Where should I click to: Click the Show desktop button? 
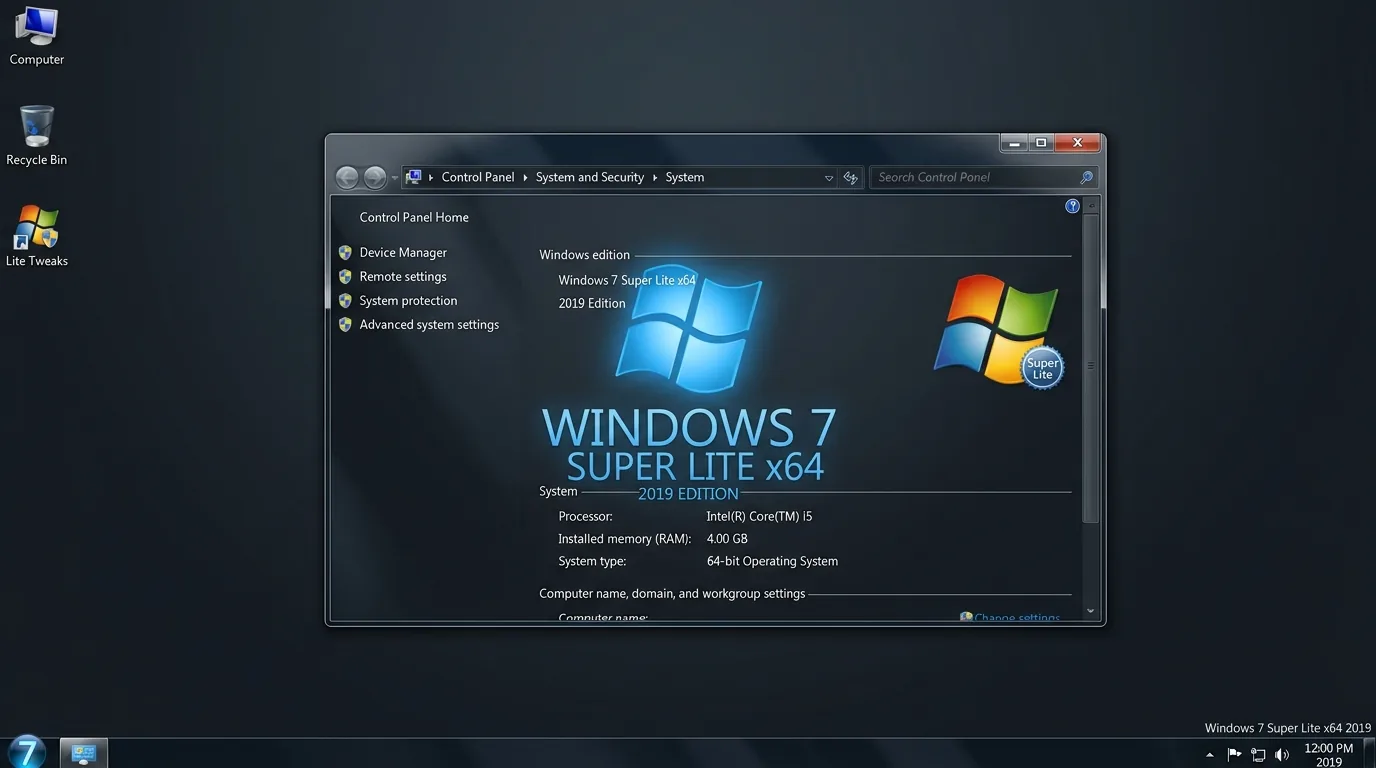pyautogui.click(x=1369, y=753)
